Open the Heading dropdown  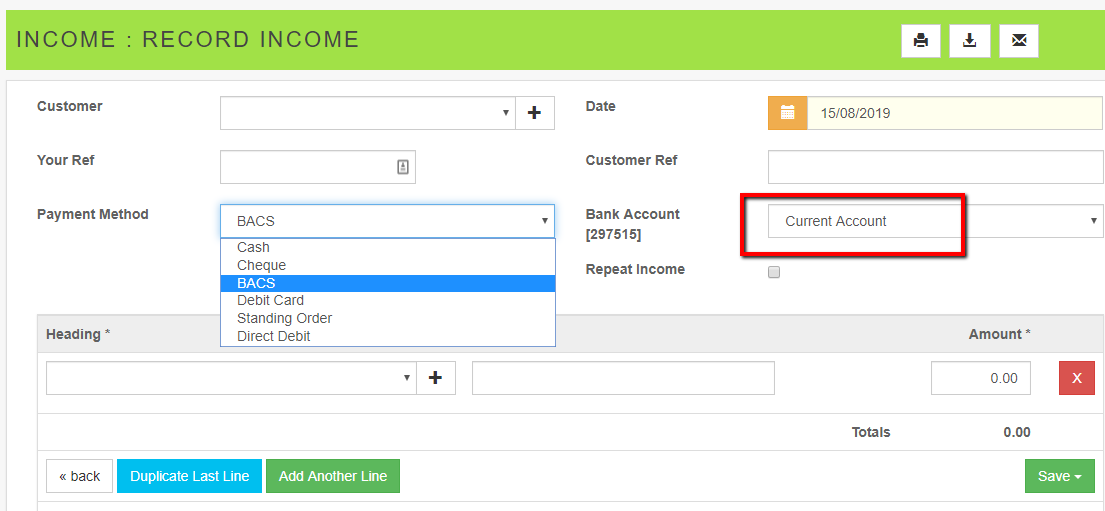(x=231, y=378)
